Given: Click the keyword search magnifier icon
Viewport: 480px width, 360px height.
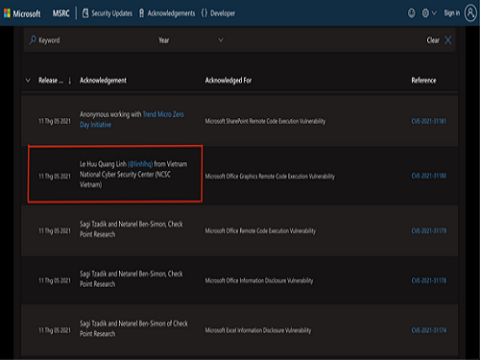Looking at the screenshot, I should pyautogui.click(x=33, y=40).
